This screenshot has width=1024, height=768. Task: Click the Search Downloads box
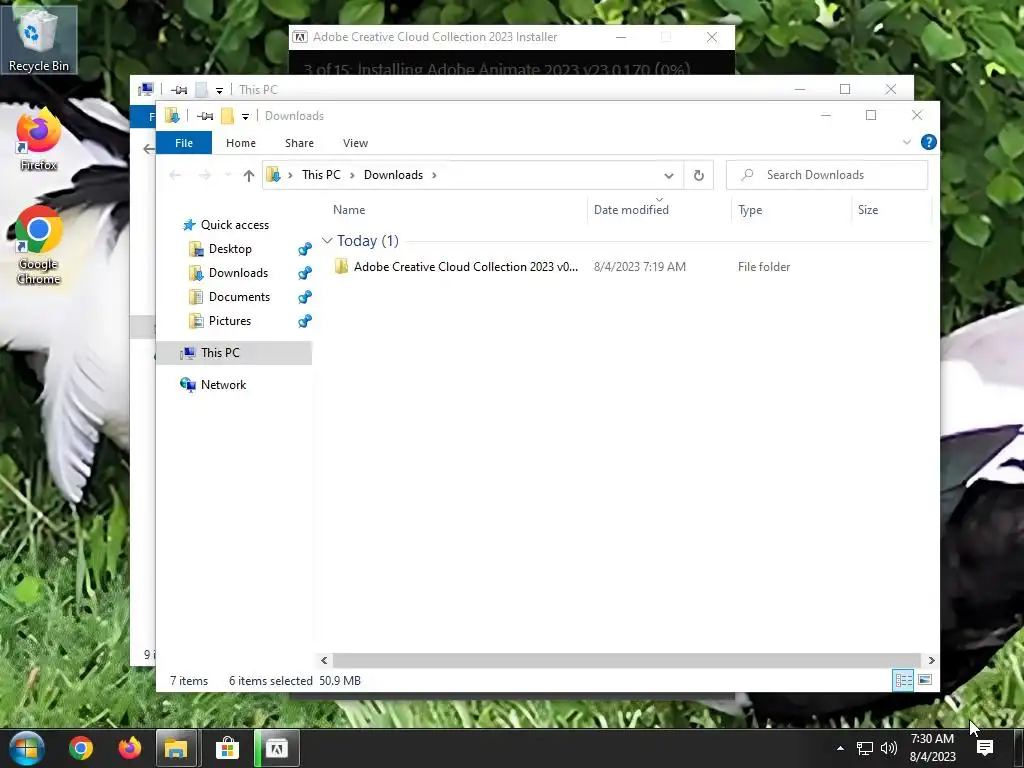click(827, 175)
